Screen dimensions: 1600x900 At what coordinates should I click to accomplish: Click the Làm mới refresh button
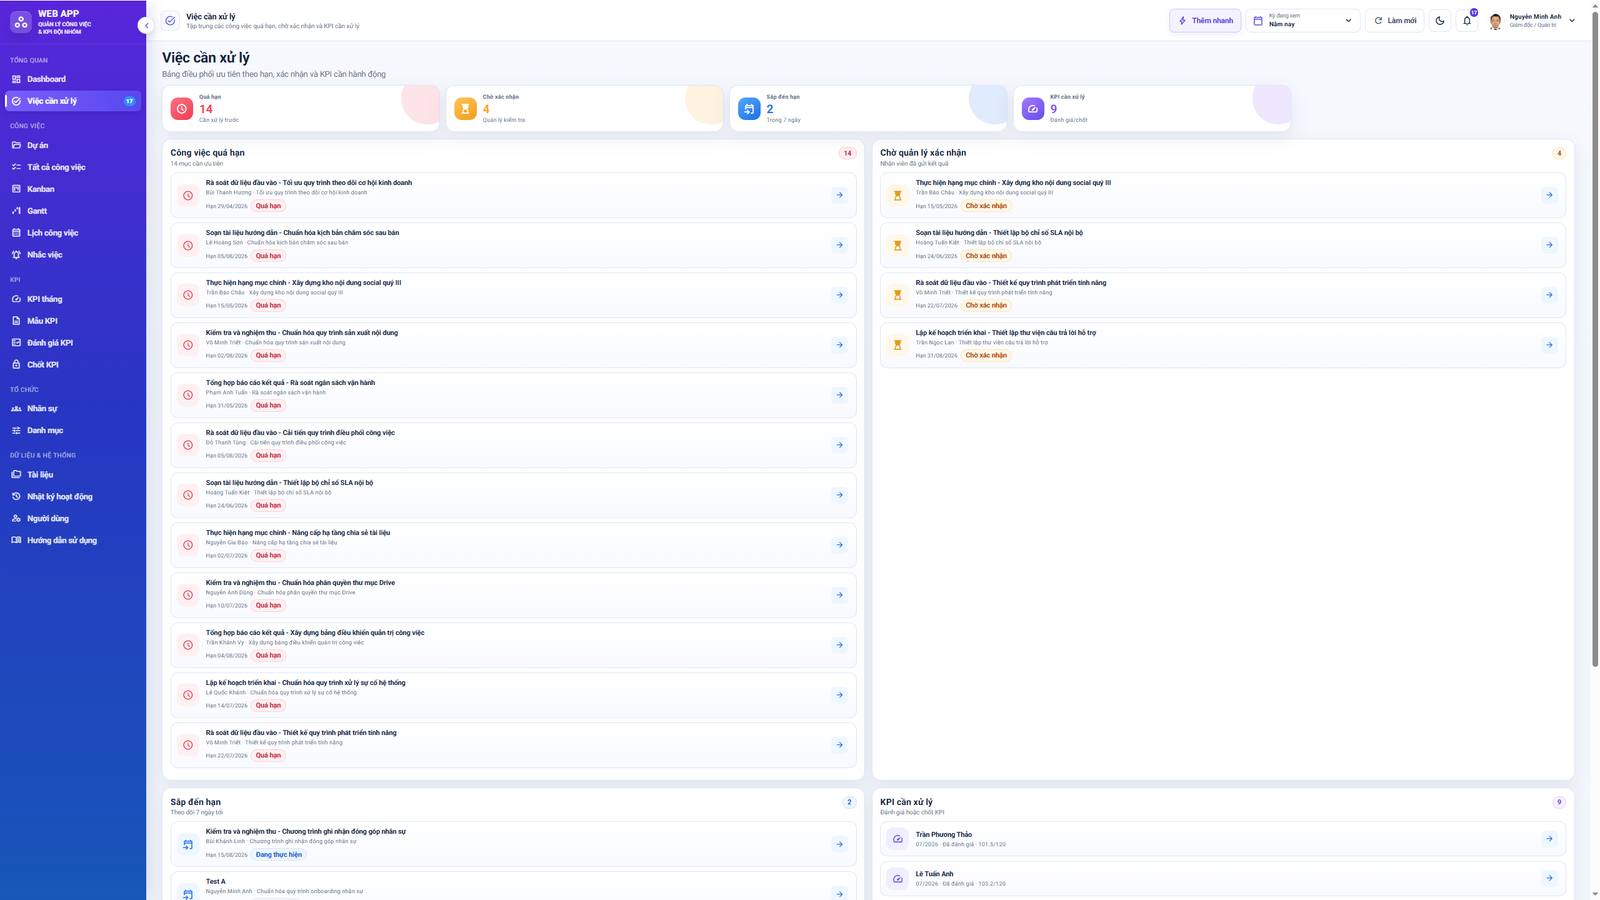click(x=1395, y=20)
